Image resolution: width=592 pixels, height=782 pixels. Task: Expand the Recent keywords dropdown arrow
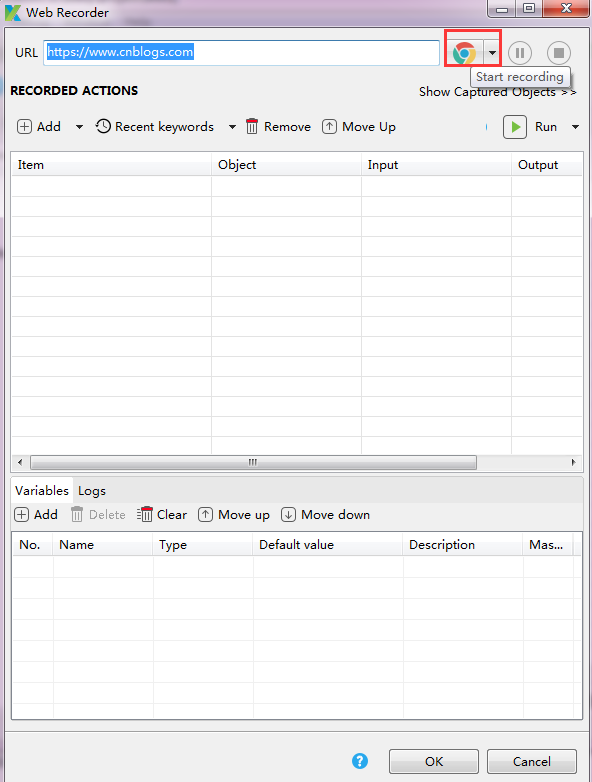(232, 127)
